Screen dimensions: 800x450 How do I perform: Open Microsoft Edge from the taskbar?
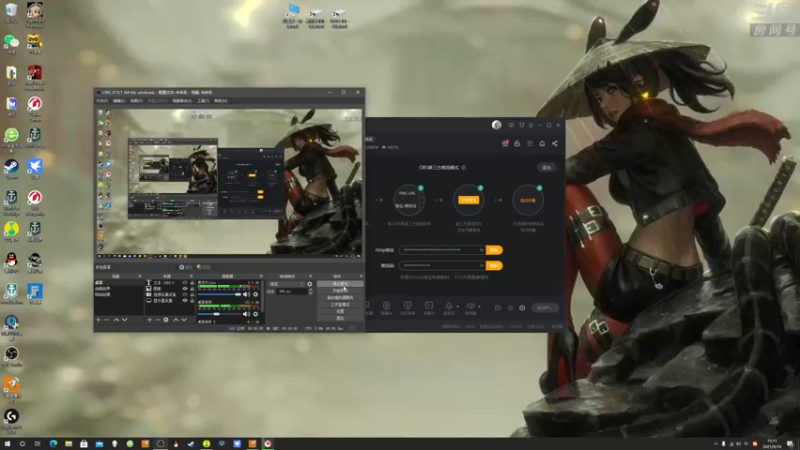point(53,444)
